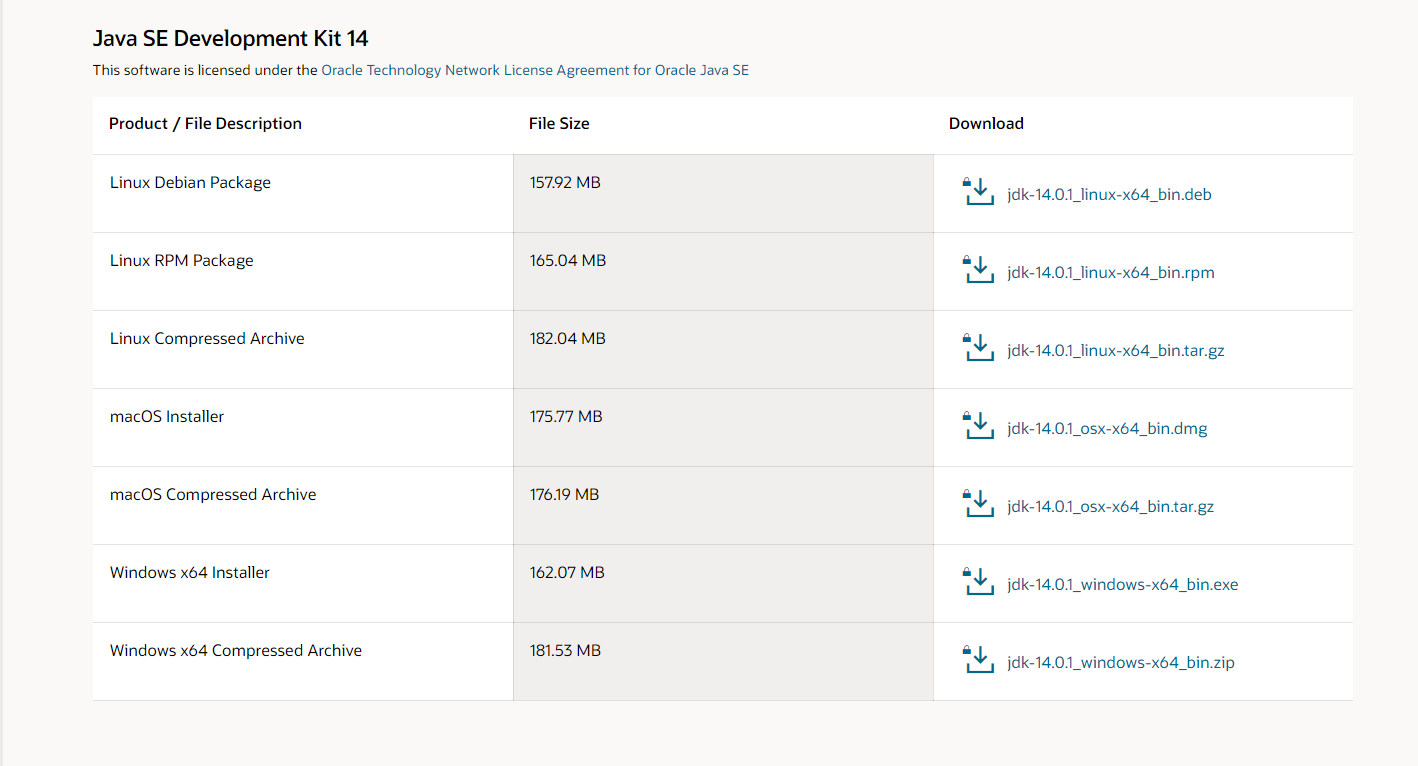Select Linux Compressed Archive row label

[x=207, y=339]
